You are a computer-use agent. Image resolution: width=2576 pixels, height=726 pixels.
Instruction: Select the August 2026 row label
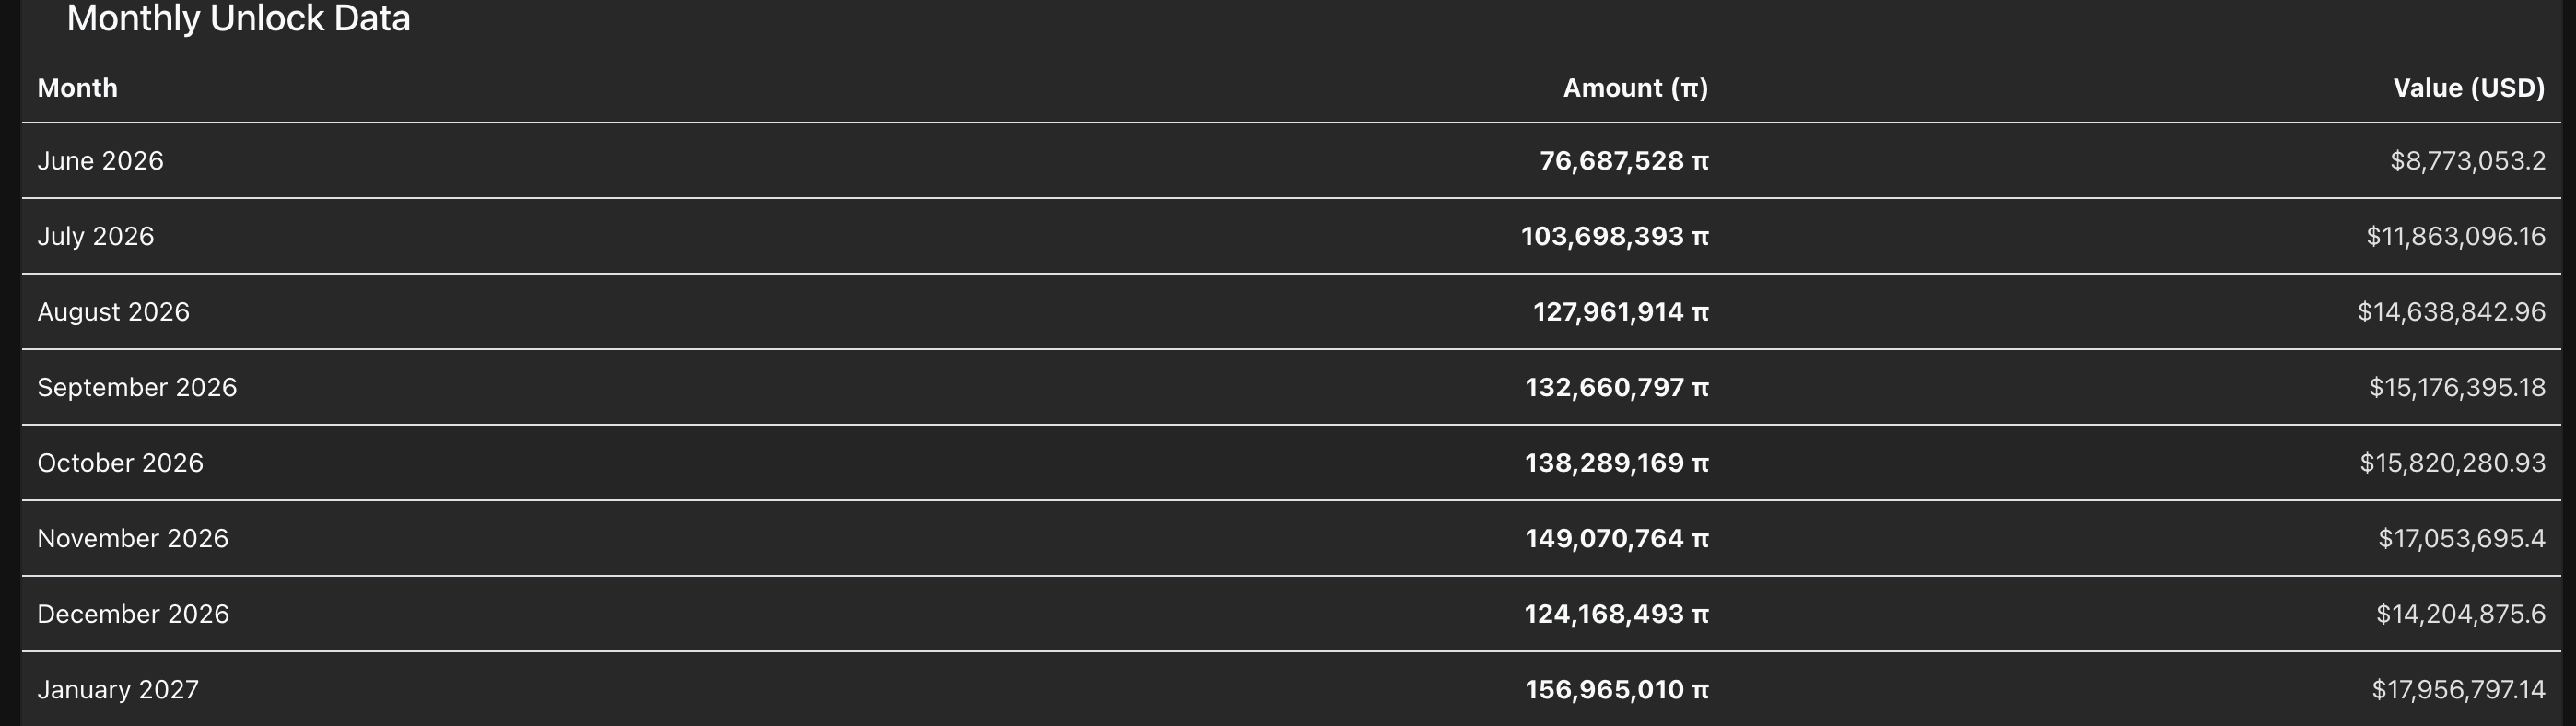[113, 312]
